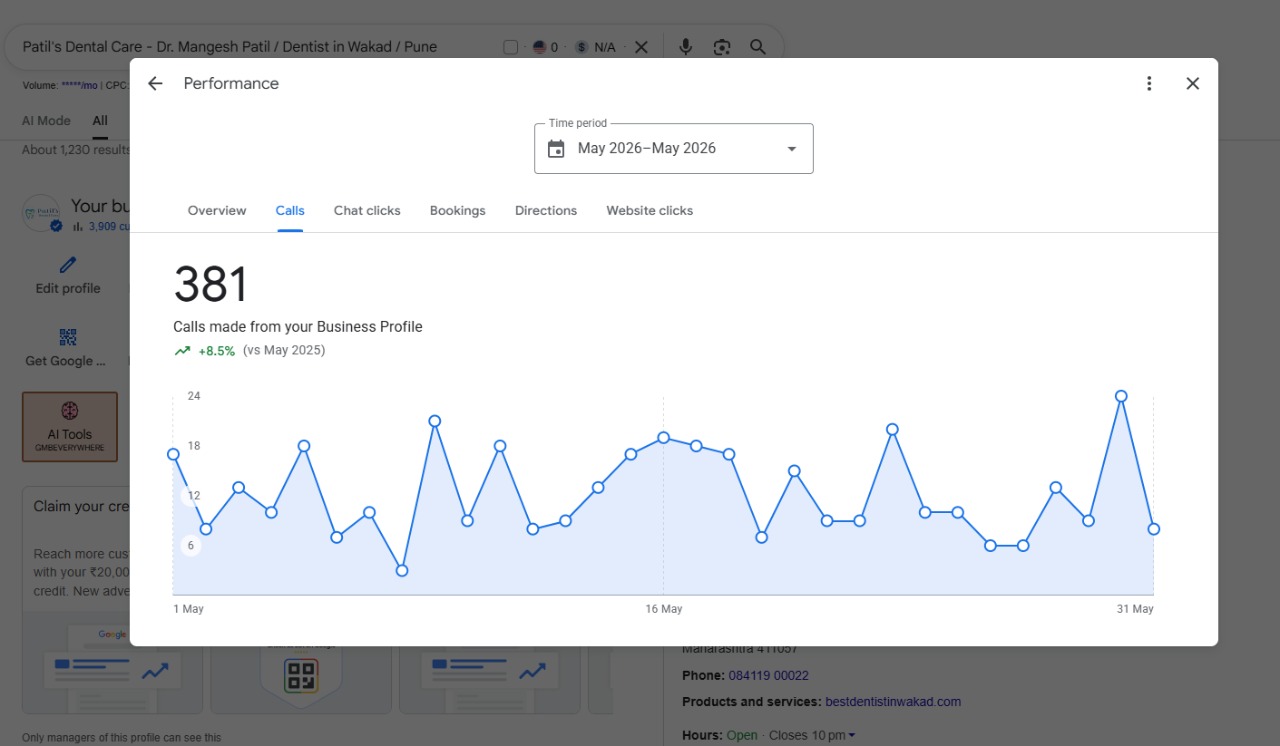Open the Directions tab

546,211
